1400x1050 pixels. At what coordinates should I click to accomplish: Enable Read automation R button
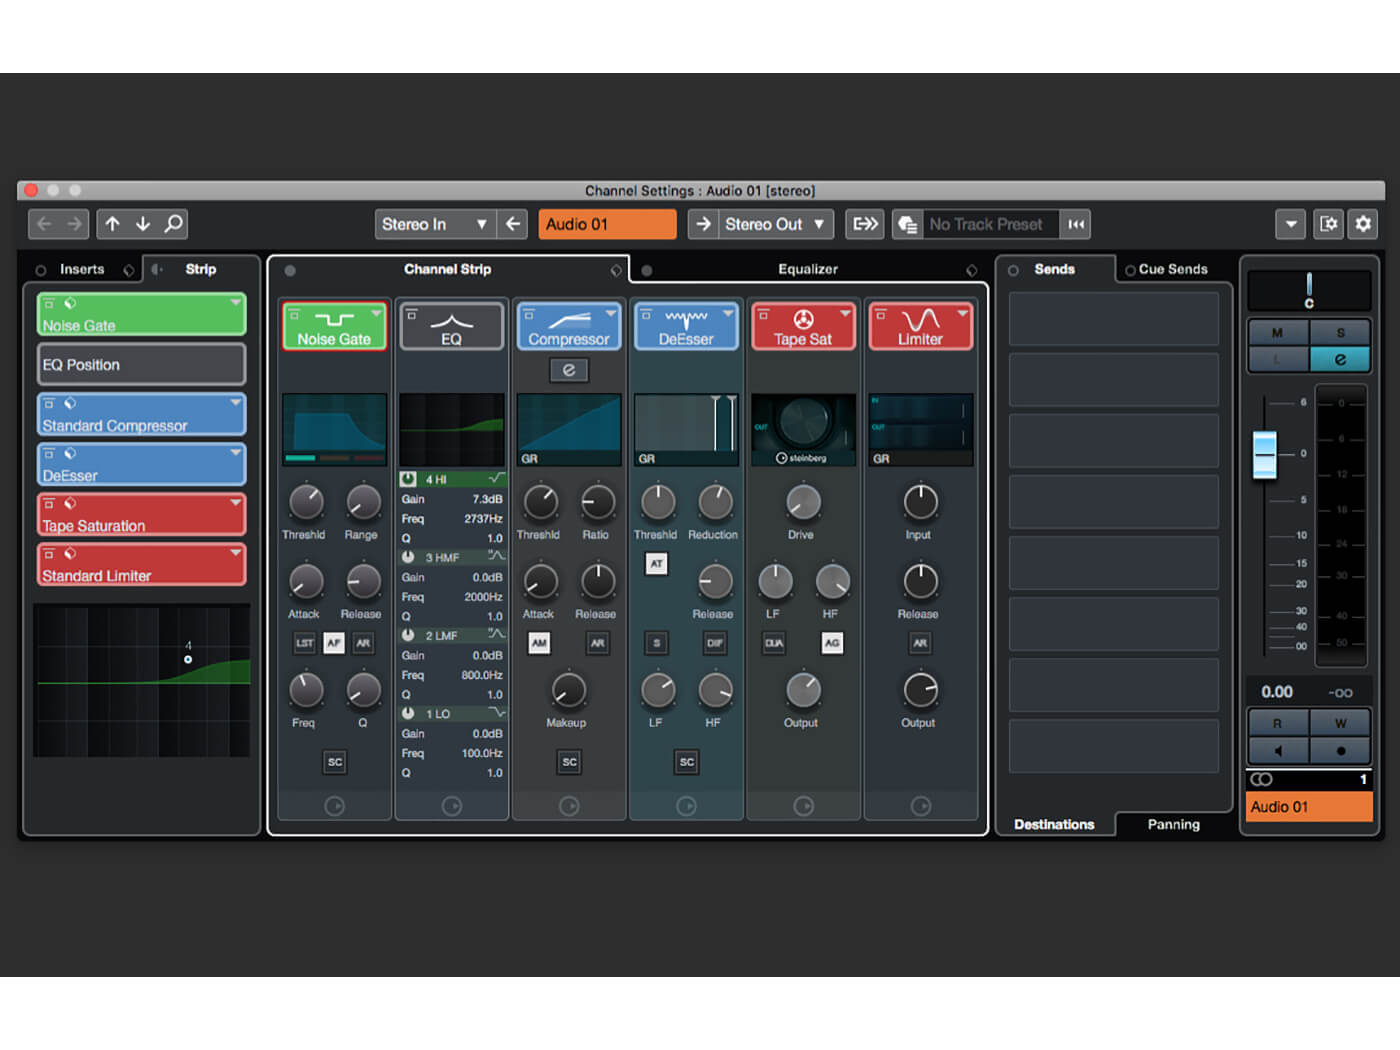1278,723
